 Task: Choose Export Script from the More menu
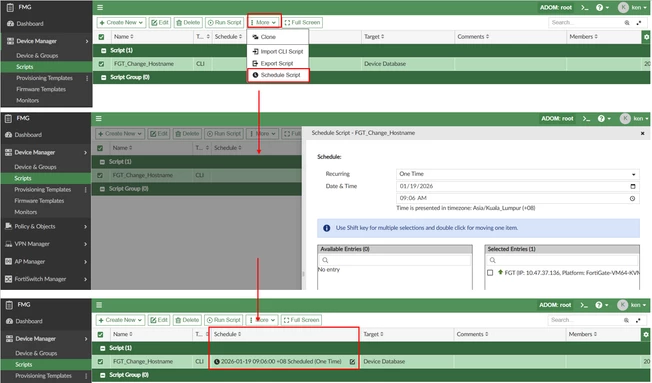(x=277, y=64)
